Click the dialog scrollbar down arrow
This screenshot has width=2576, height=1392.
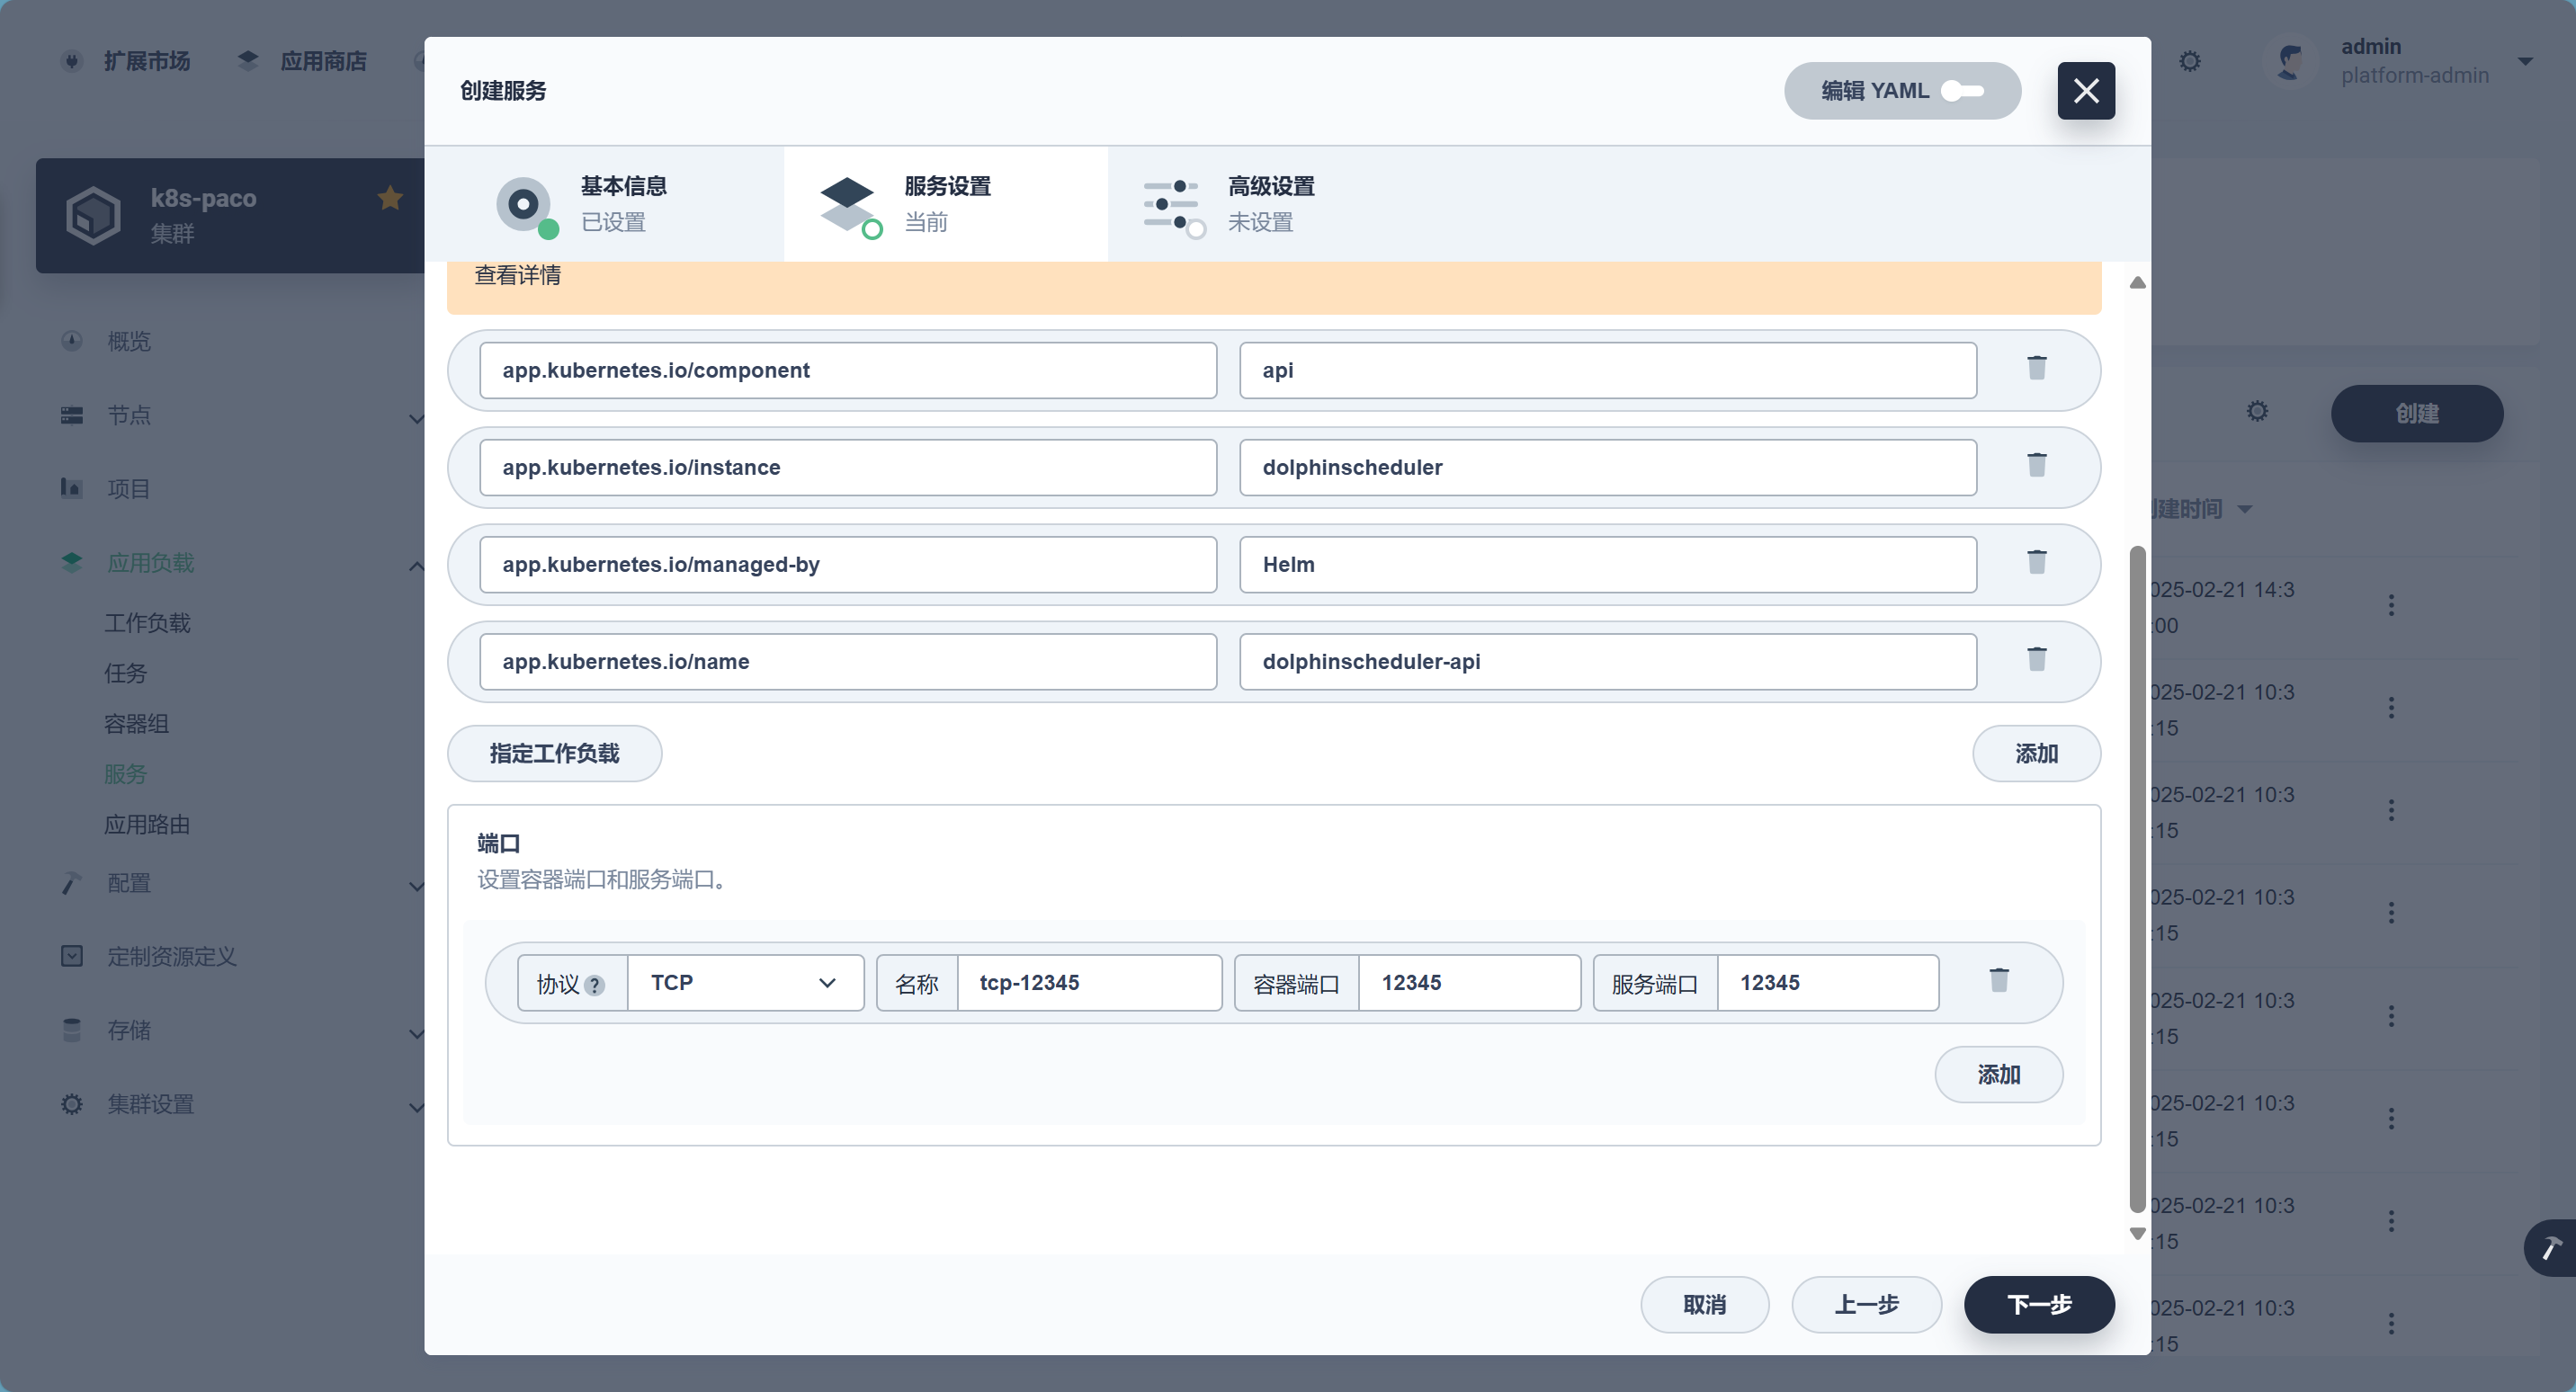(2137, 1234)
